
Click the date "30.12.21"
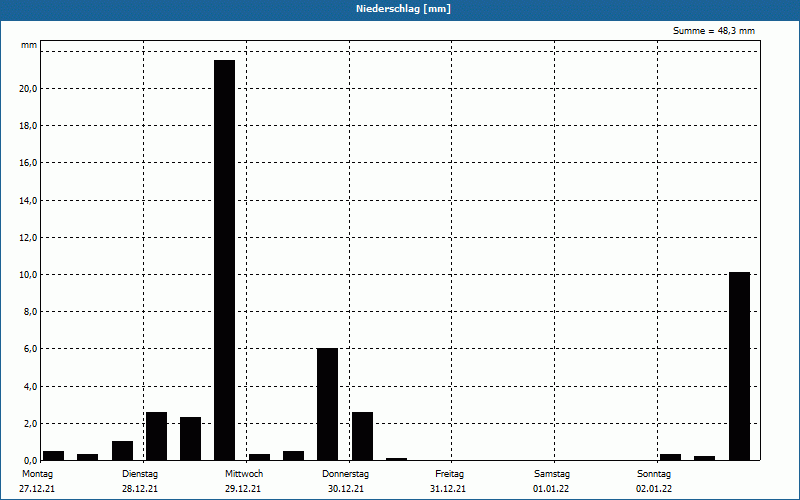pyautogui.click(x=346, y=489)
